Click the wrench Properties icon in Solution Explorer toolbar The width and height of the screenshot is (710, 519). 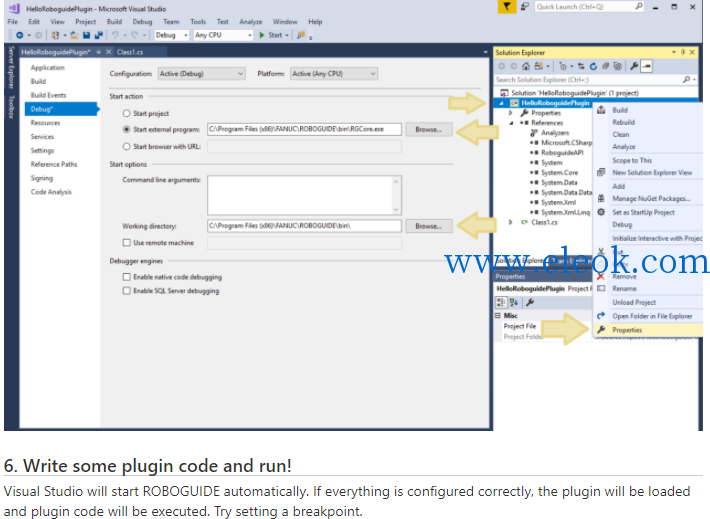(x=634, y=67)
